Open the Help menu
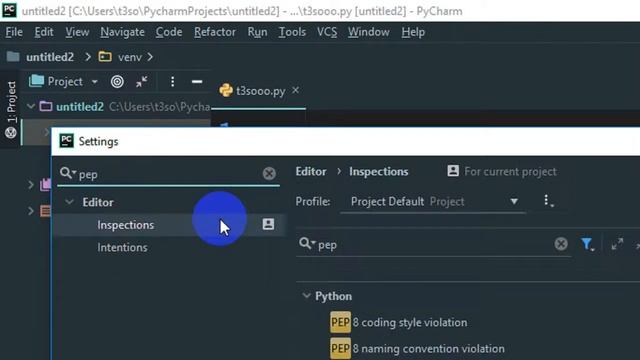The height and width of the screenshot is (360, 640). point(413,32)
